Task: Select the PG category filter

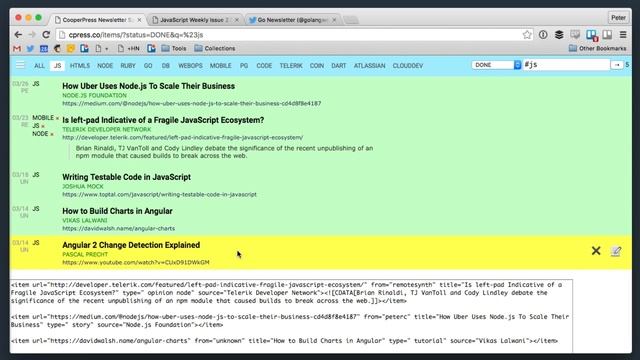Action: (244, 66)
